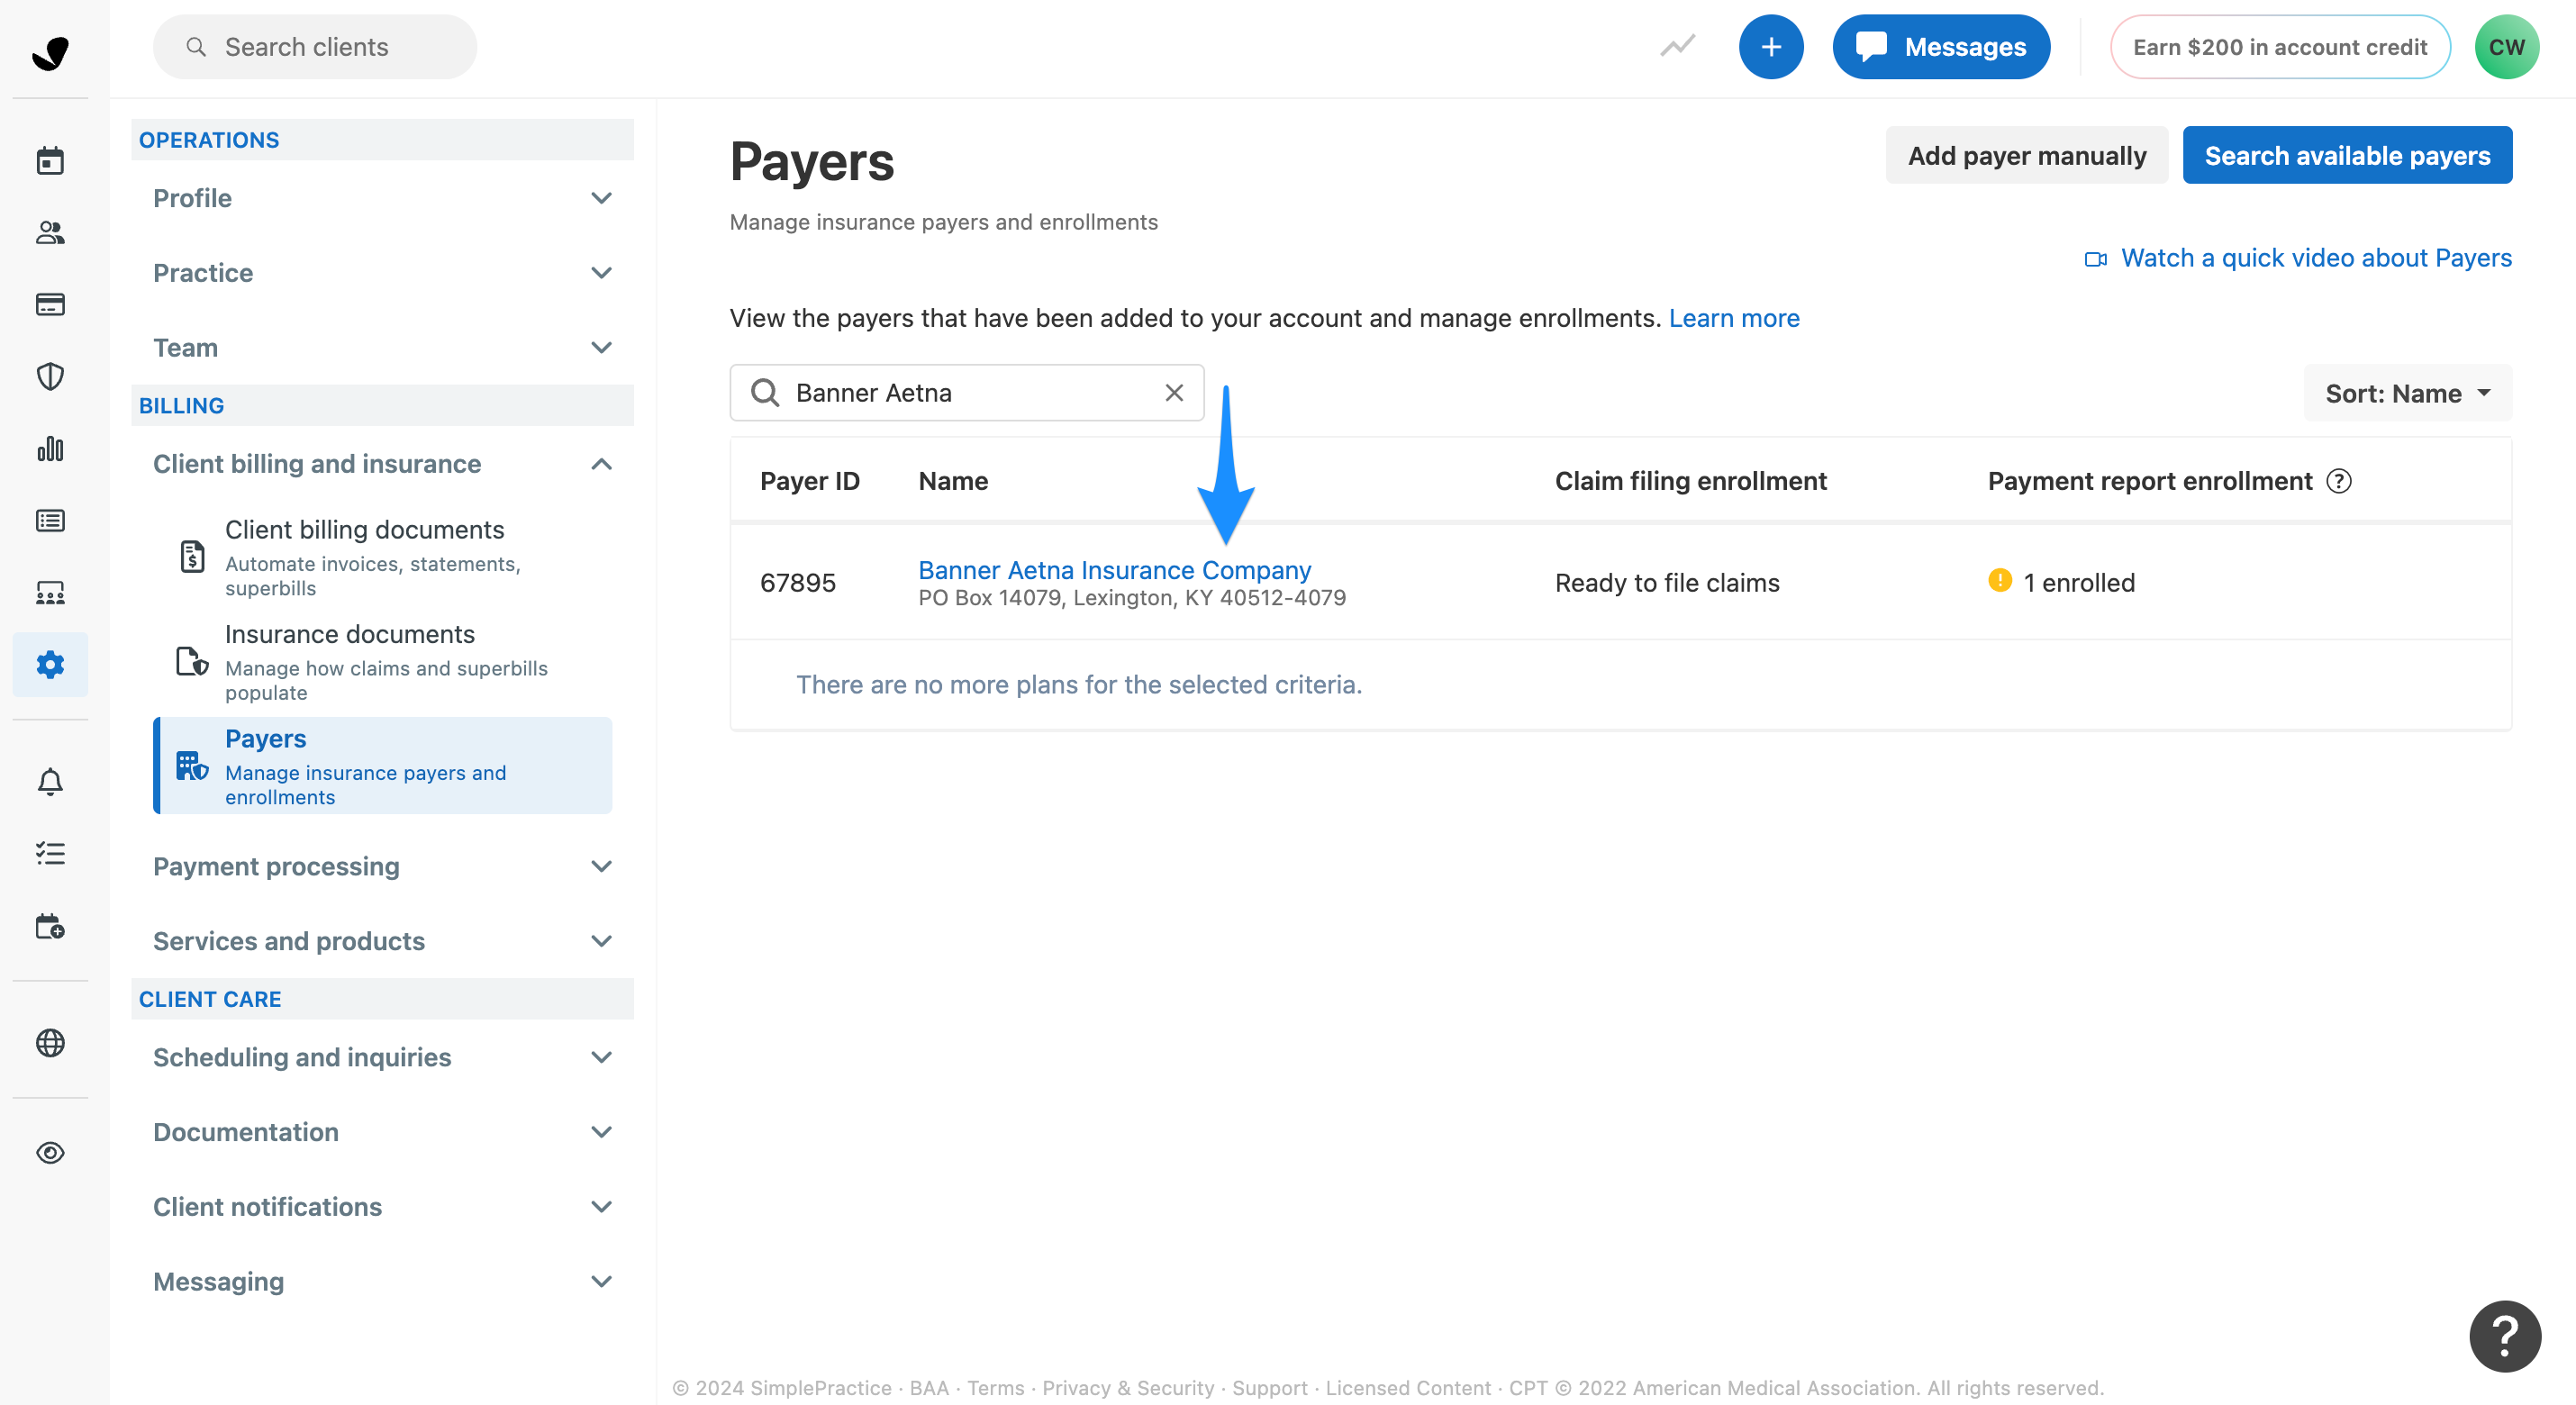
Task: Click the Insurance documents shield file icon
Action: [x=192, y=661]
